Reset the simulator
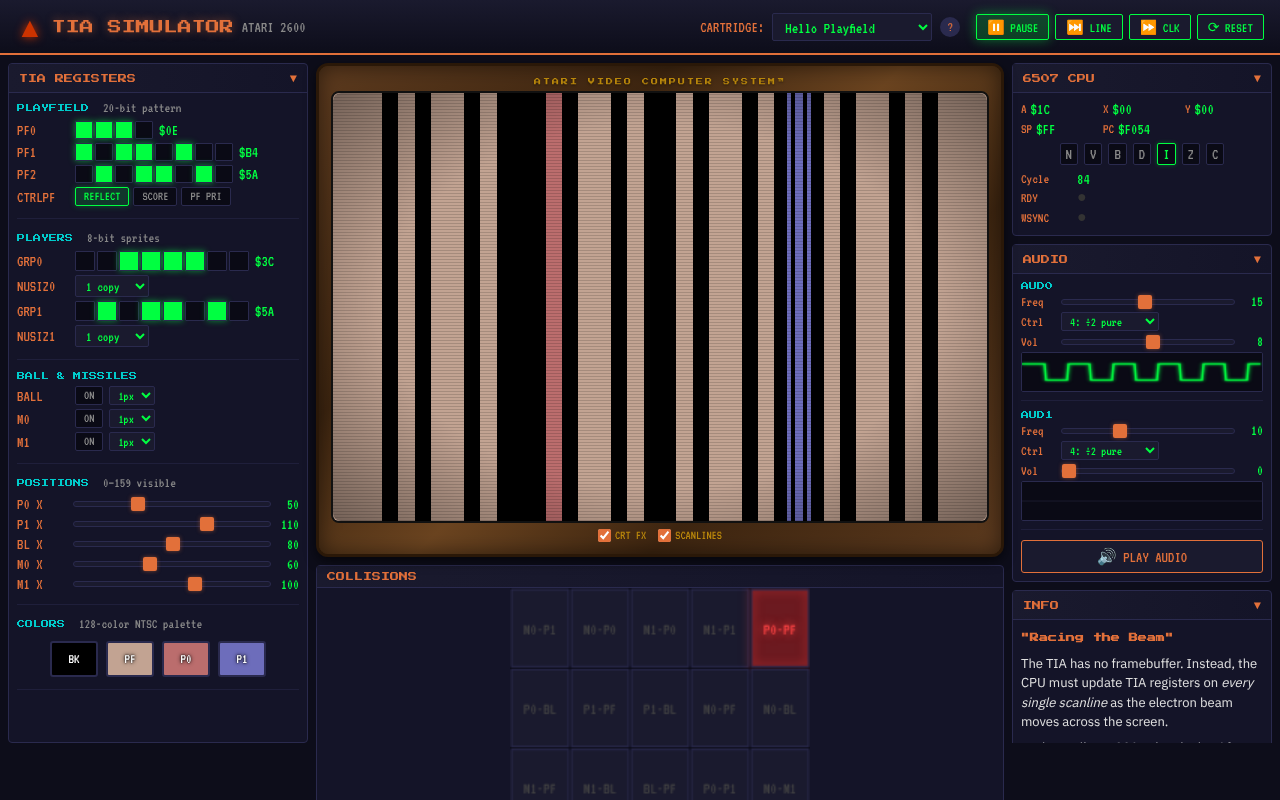The width and height of the screenshot is (1280, 800). (1230, 27)
